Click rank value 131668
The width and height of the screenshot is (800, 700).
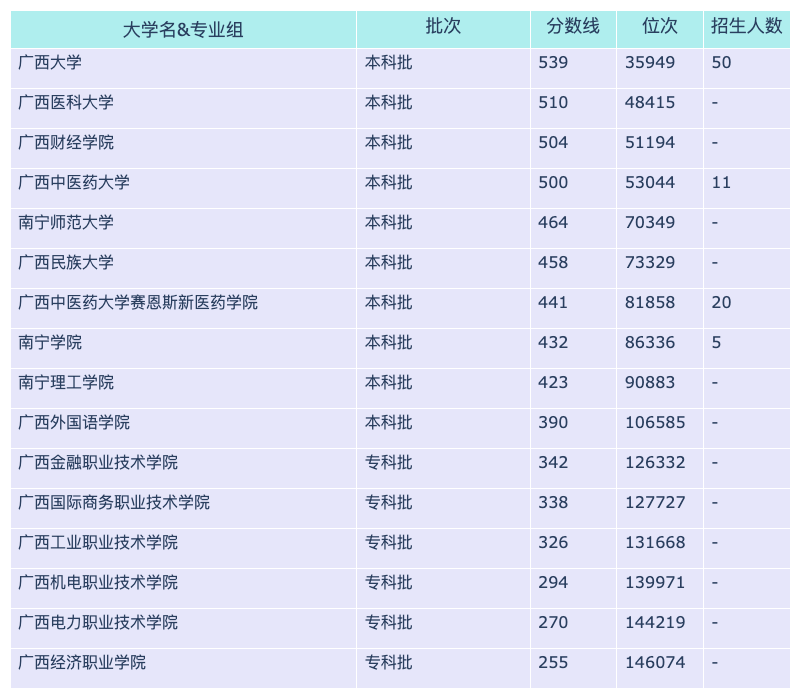tap(655, 542)
